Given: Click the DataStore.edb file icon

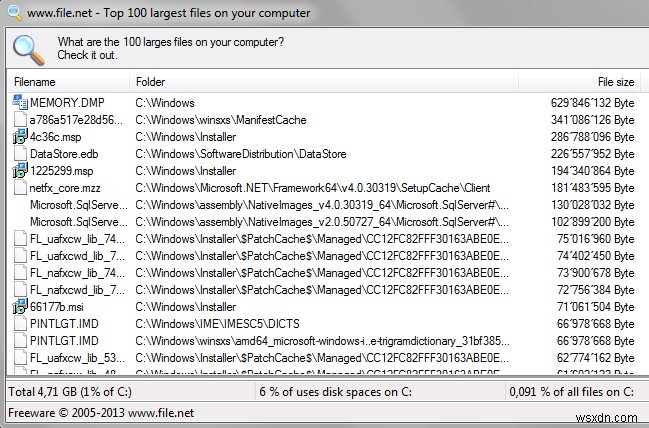Looking at the screenshot, I should [x=20, y=154].
